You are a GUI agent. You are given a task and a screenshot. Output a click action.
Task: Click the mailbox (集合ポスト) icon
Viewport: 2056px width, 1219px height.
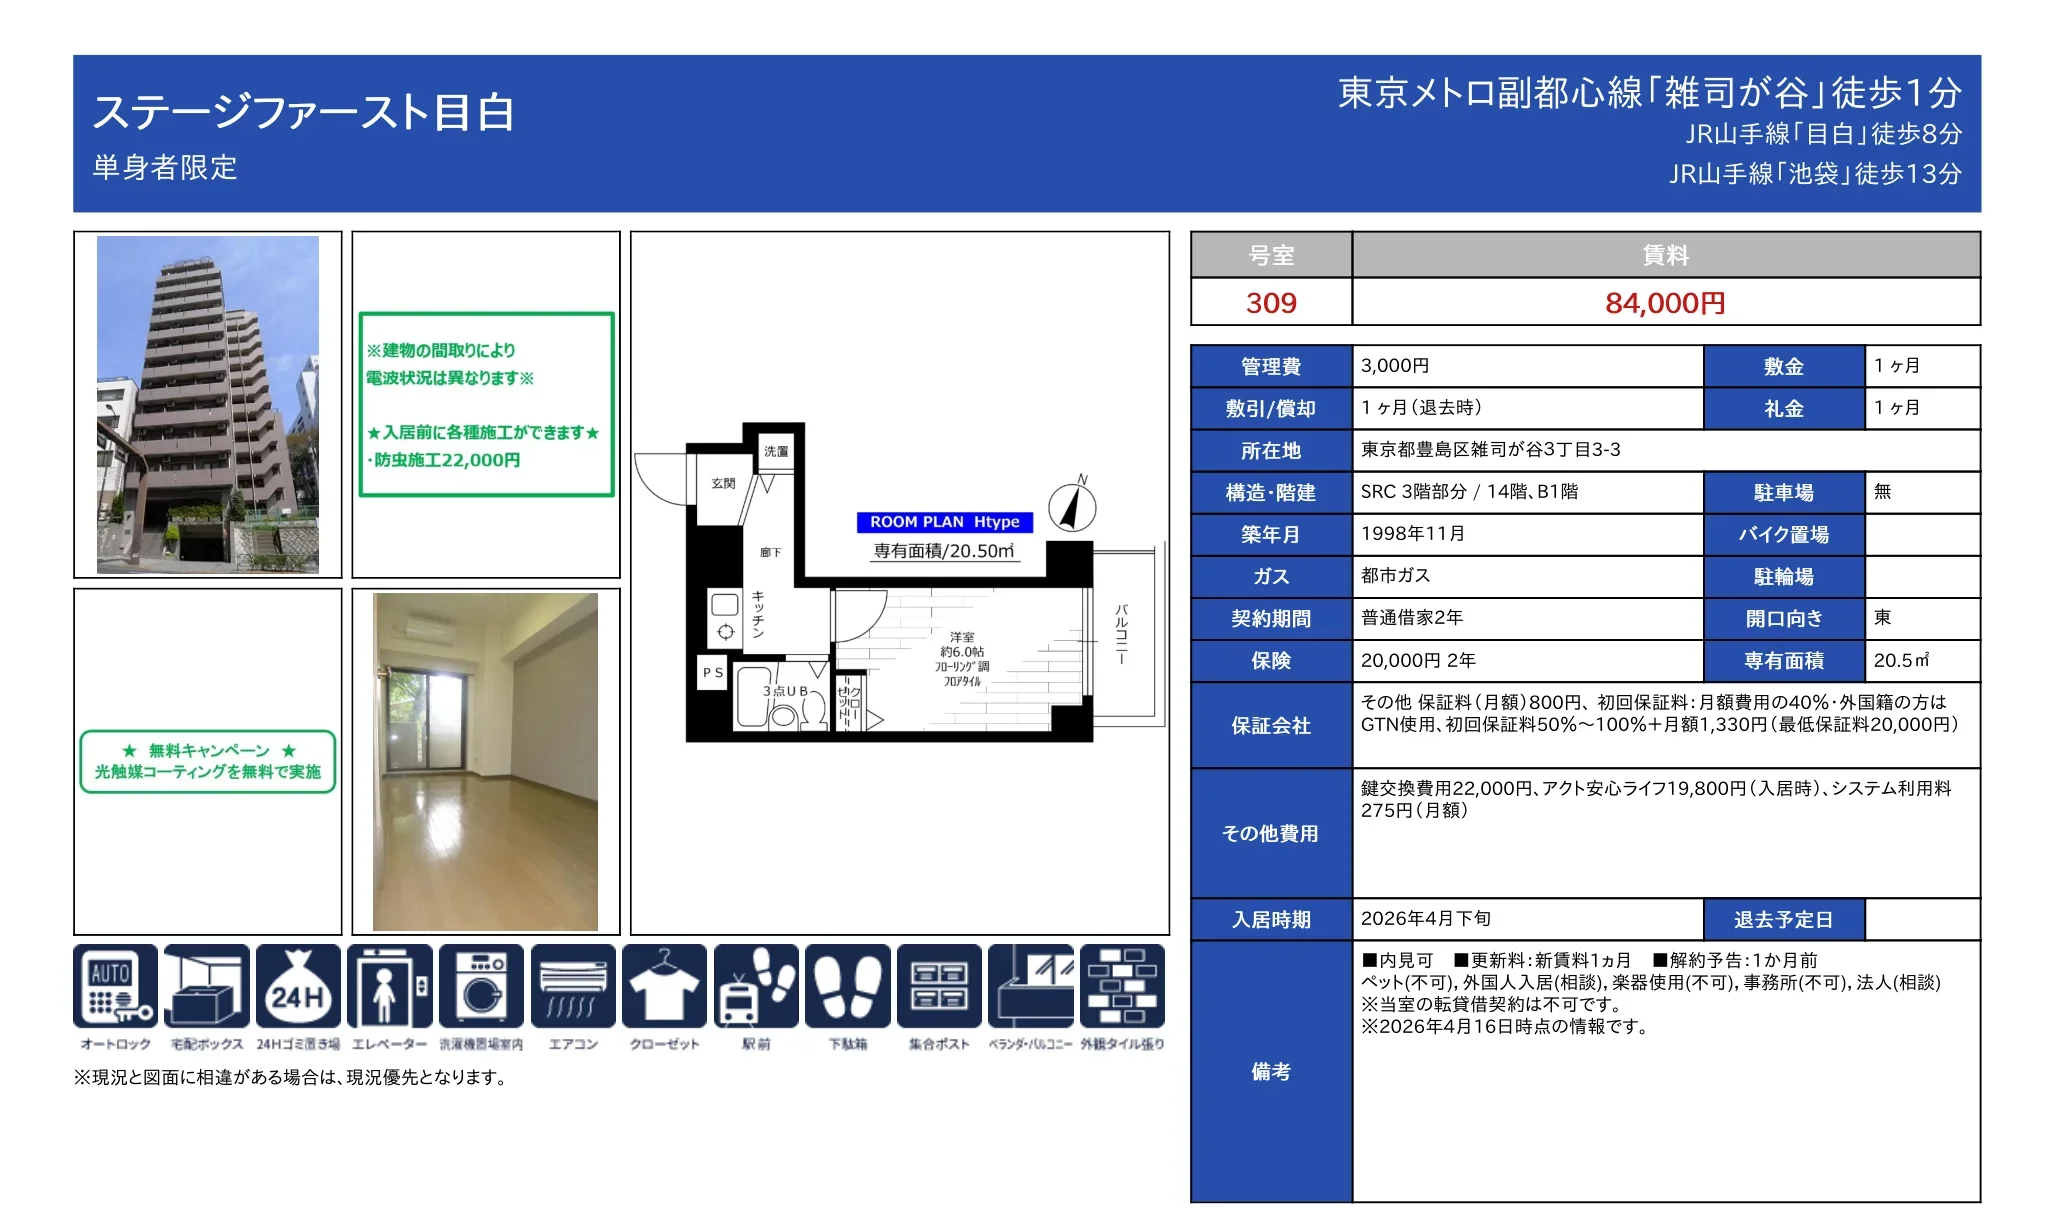(x=939, y=987)
